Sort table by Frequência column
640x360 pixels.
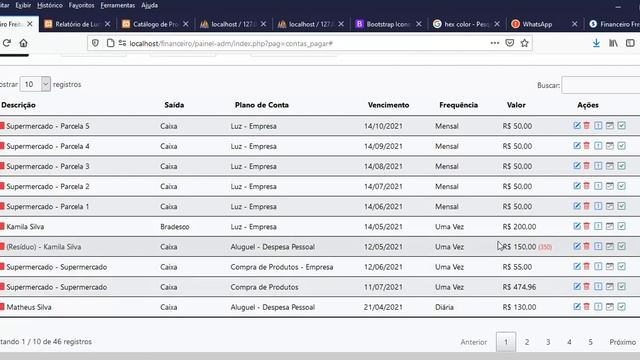coord(458,105)
